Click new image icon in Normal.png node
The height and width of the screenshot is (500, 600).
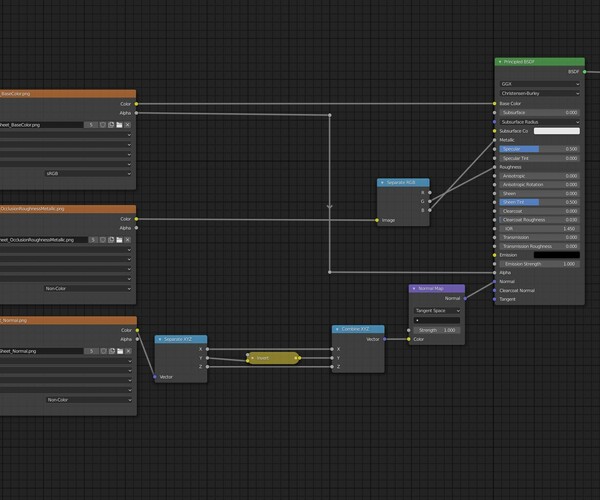click(112, 351)
